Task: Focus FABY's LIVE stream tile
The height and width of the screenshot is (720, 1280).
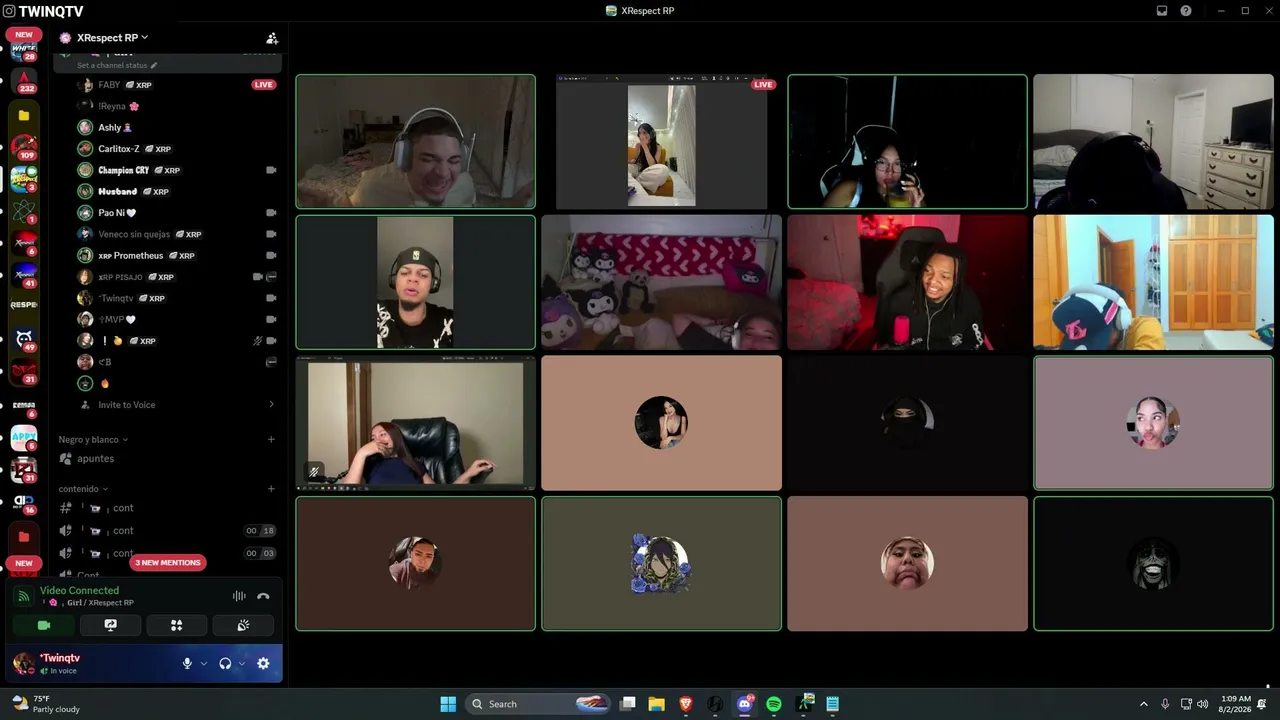Action: point(661,141)
